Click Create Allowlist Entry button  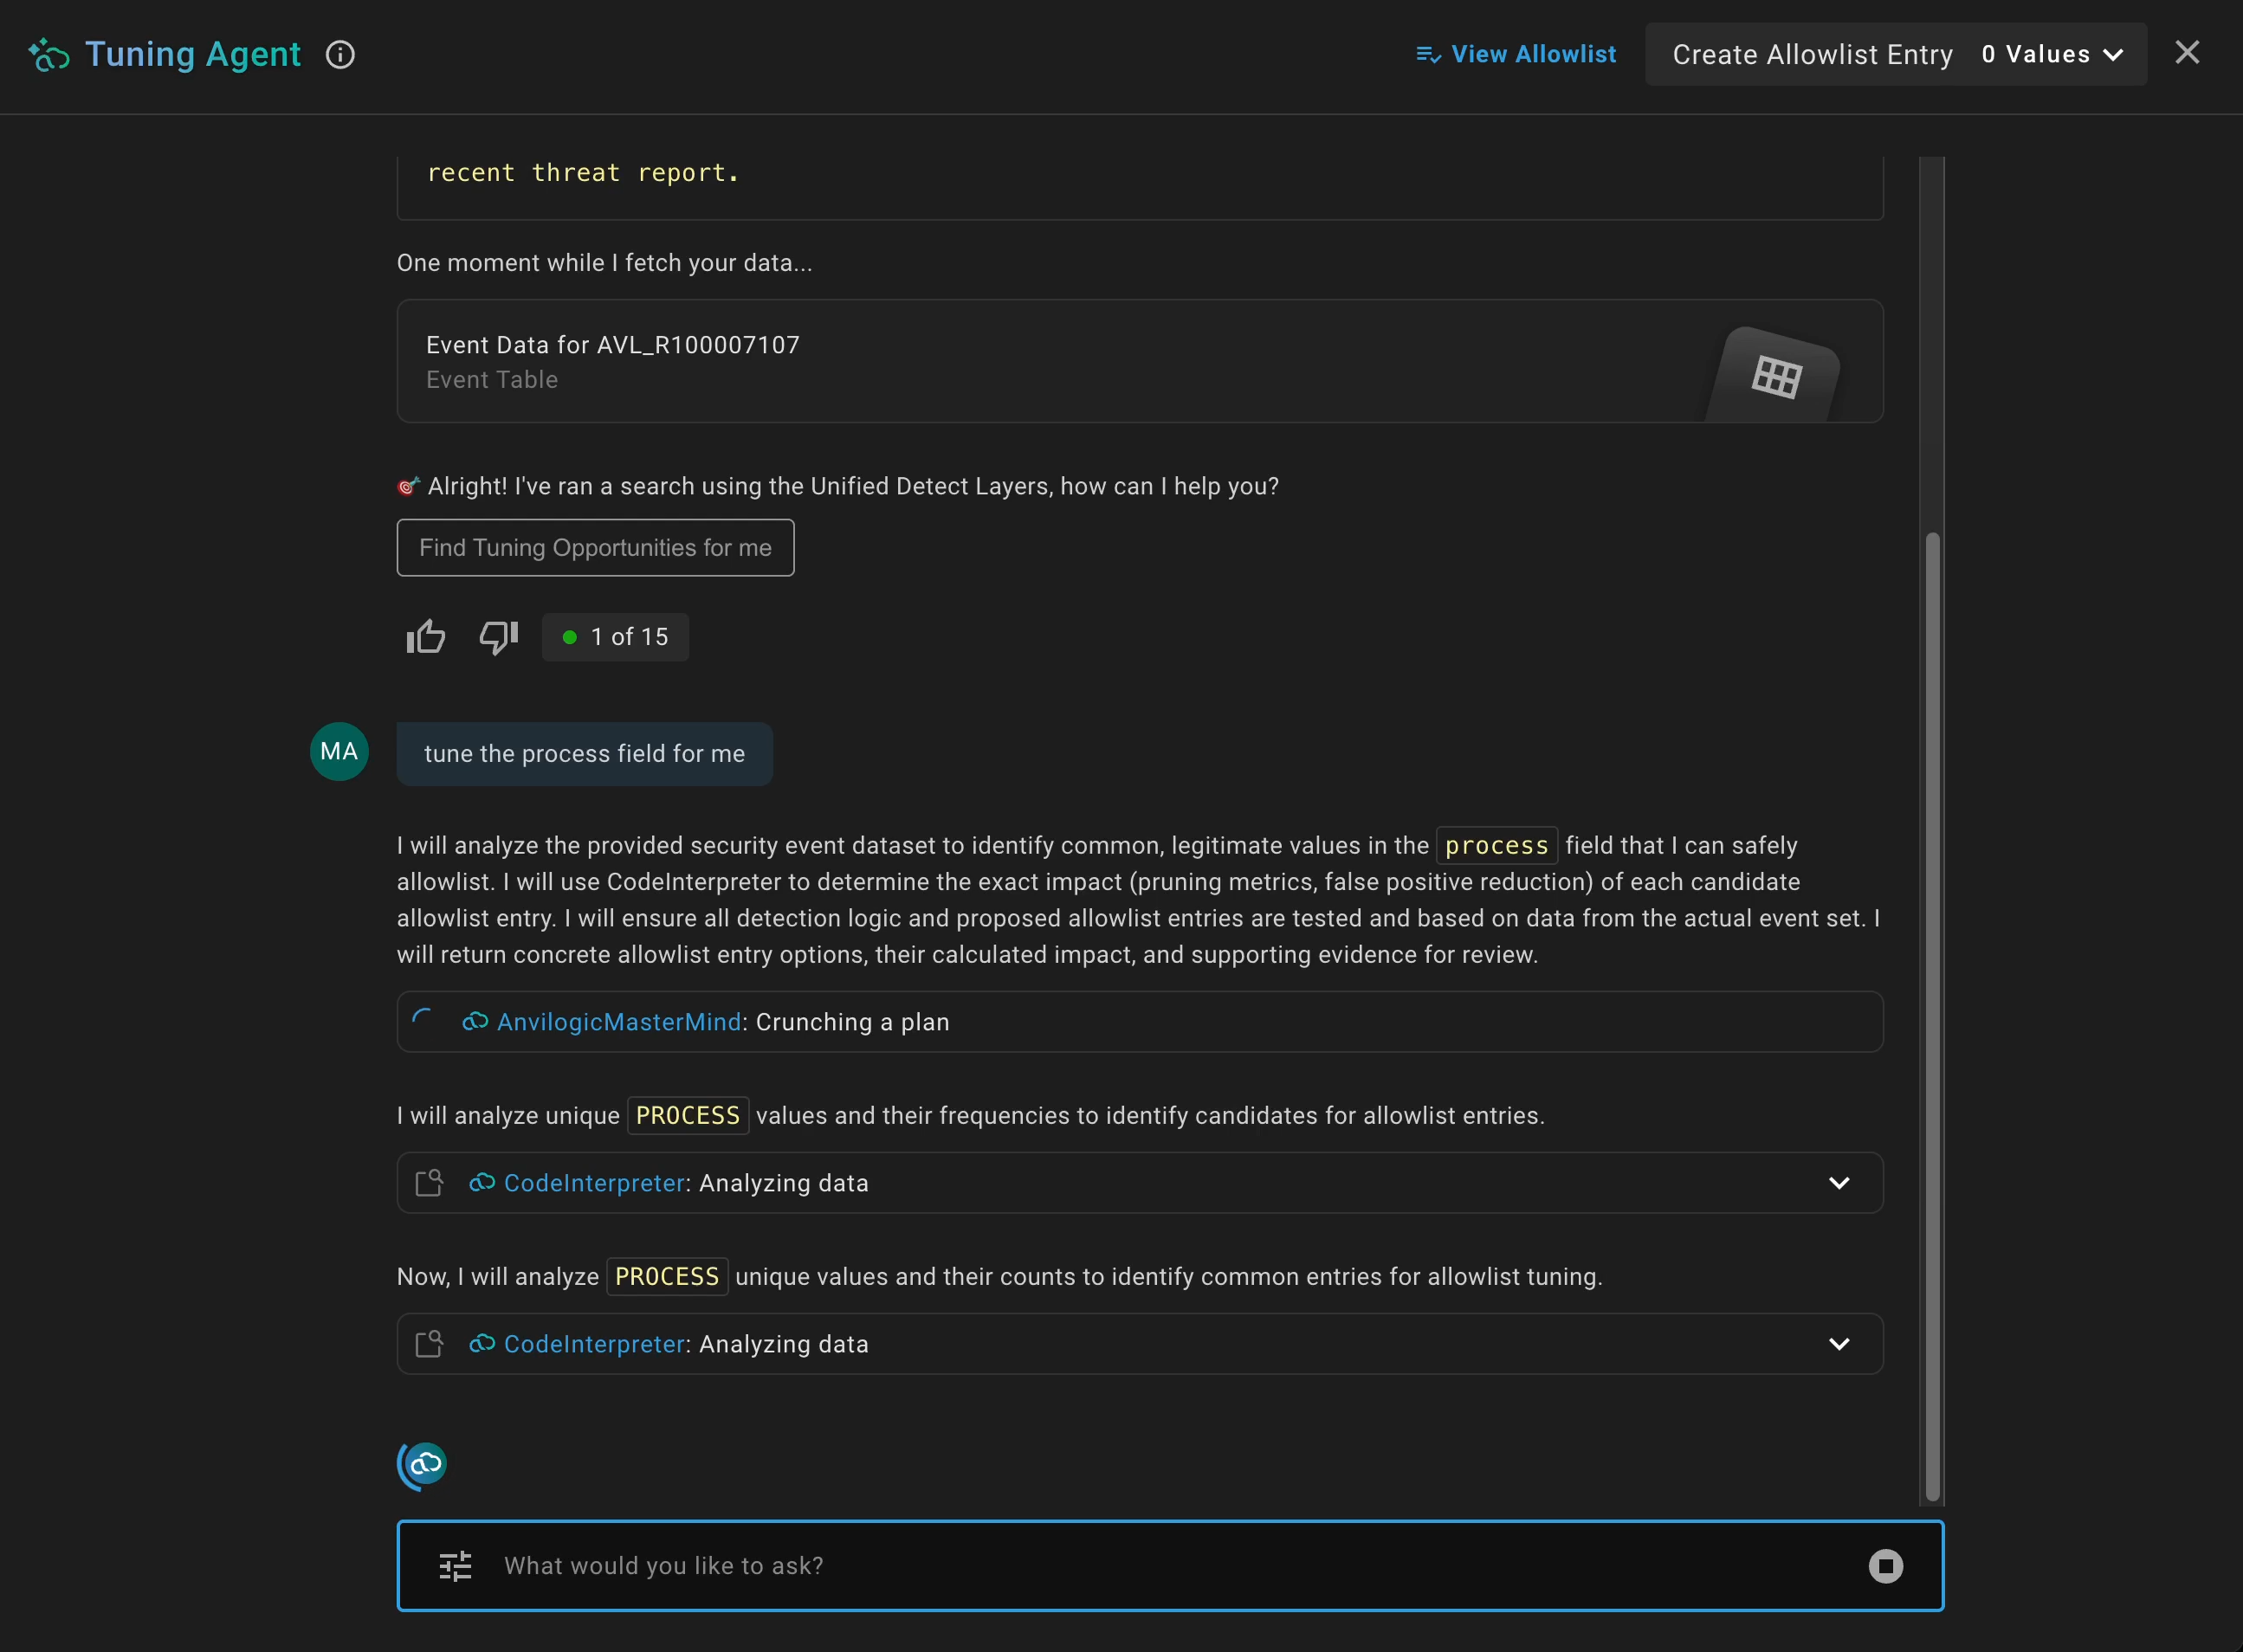(x=1812, y=55)
